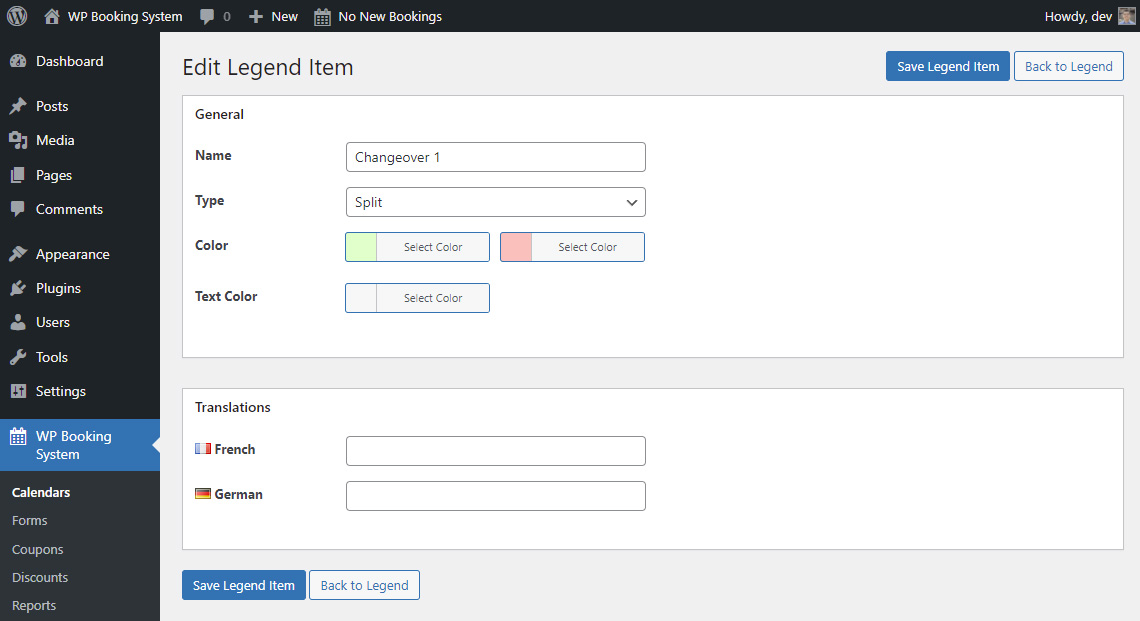Focus the German translation input field
This screenshot has width=1140, height=621.
coord(496,496)
